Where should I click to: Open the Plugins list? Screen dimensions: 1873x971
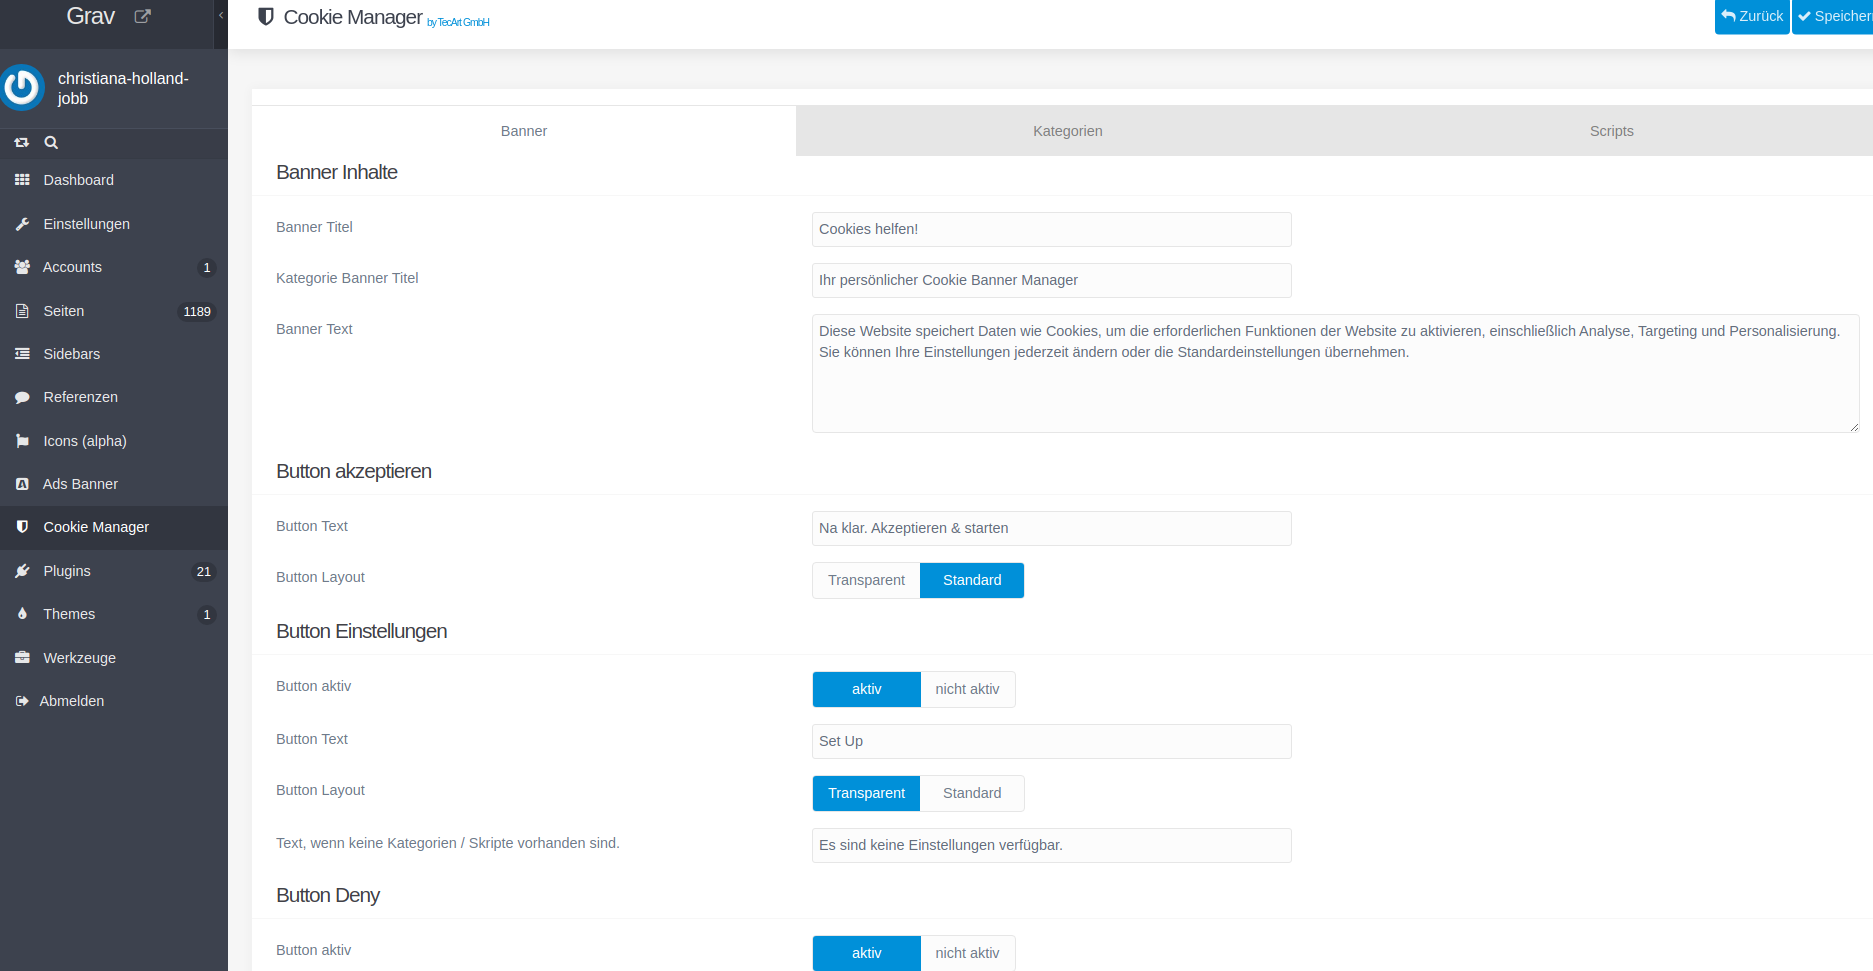coord(114,571)
